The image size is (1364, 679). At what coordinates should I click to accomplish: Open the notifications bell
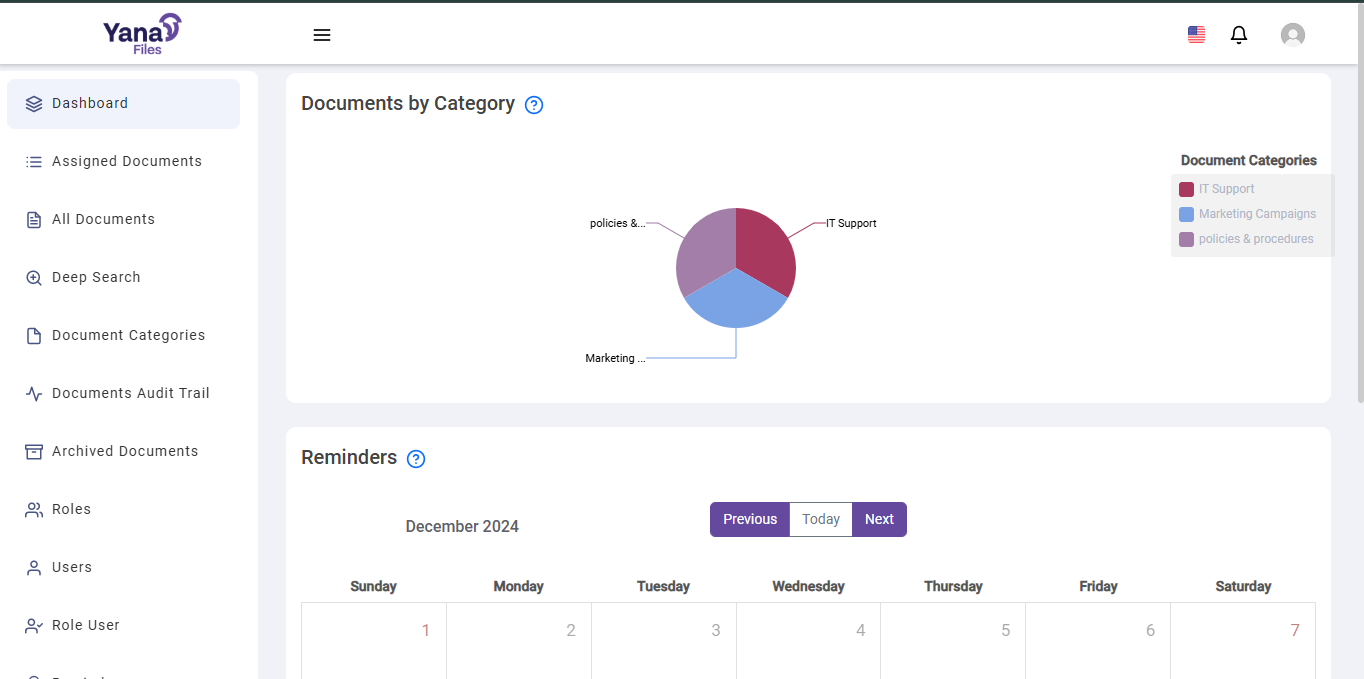1238,35
